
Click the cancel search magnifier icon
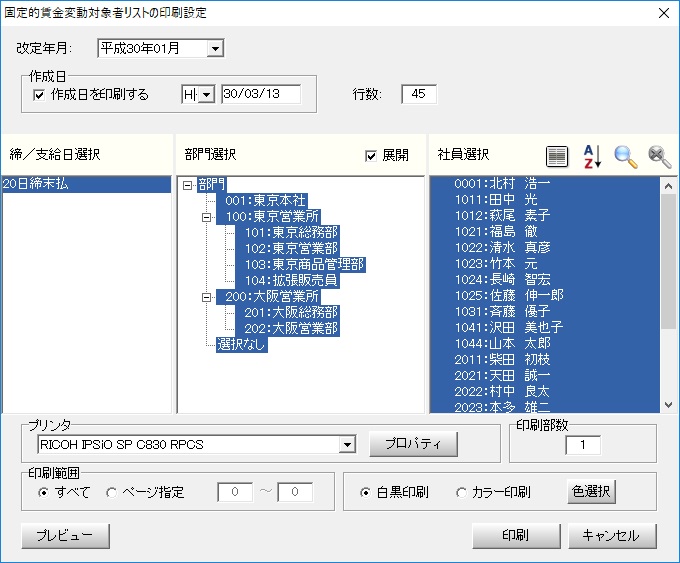[x=660, y=157]
